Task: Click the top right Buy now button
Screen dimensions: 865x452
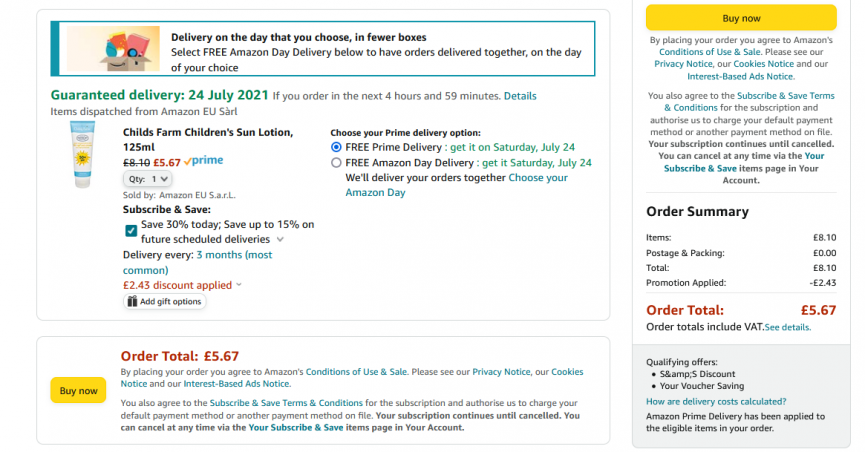Action: (741, 18)
